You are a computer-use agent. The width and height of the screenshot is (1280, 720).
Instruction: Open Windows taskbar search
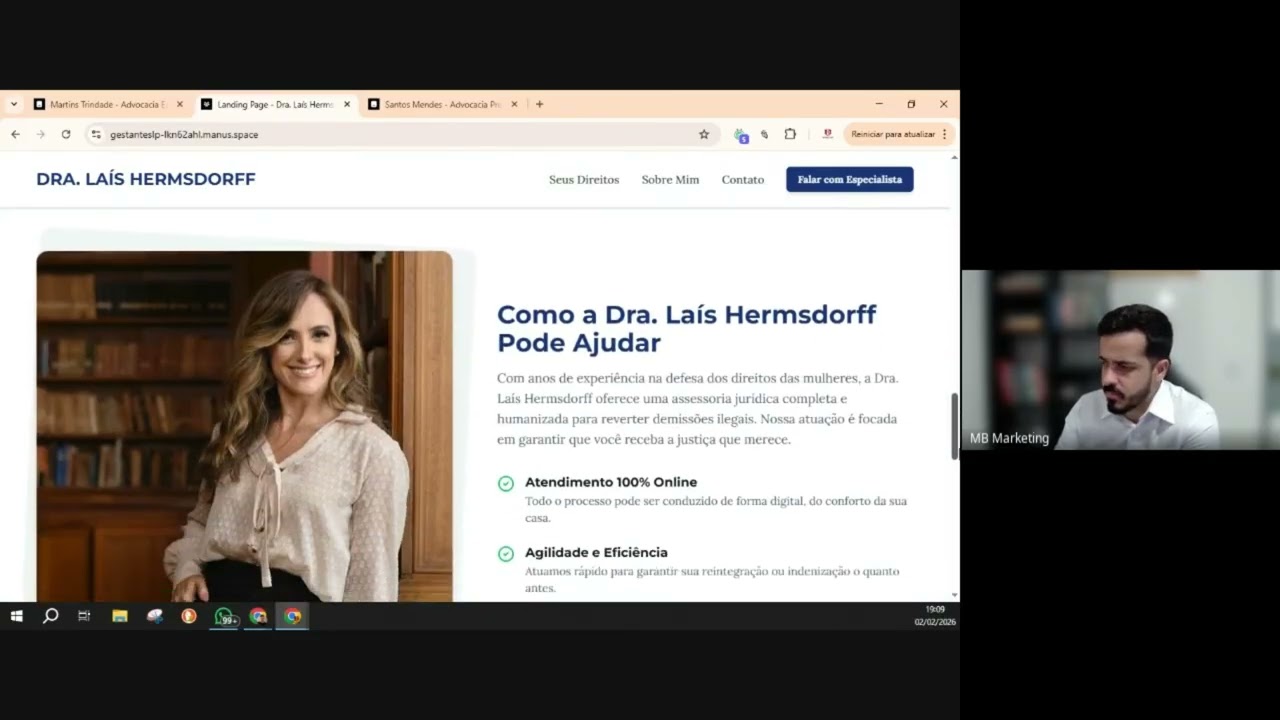[x=51, y=616]
